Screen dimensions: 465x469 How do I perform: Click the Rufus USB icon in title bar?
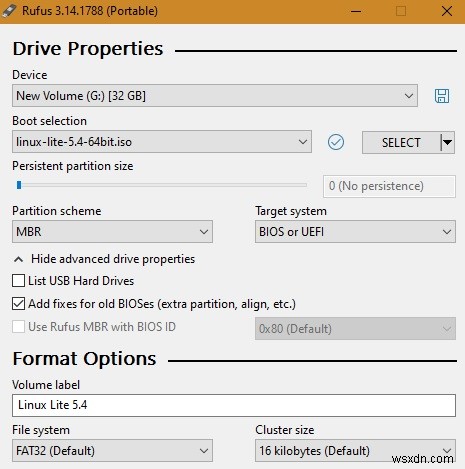(9, 10)
